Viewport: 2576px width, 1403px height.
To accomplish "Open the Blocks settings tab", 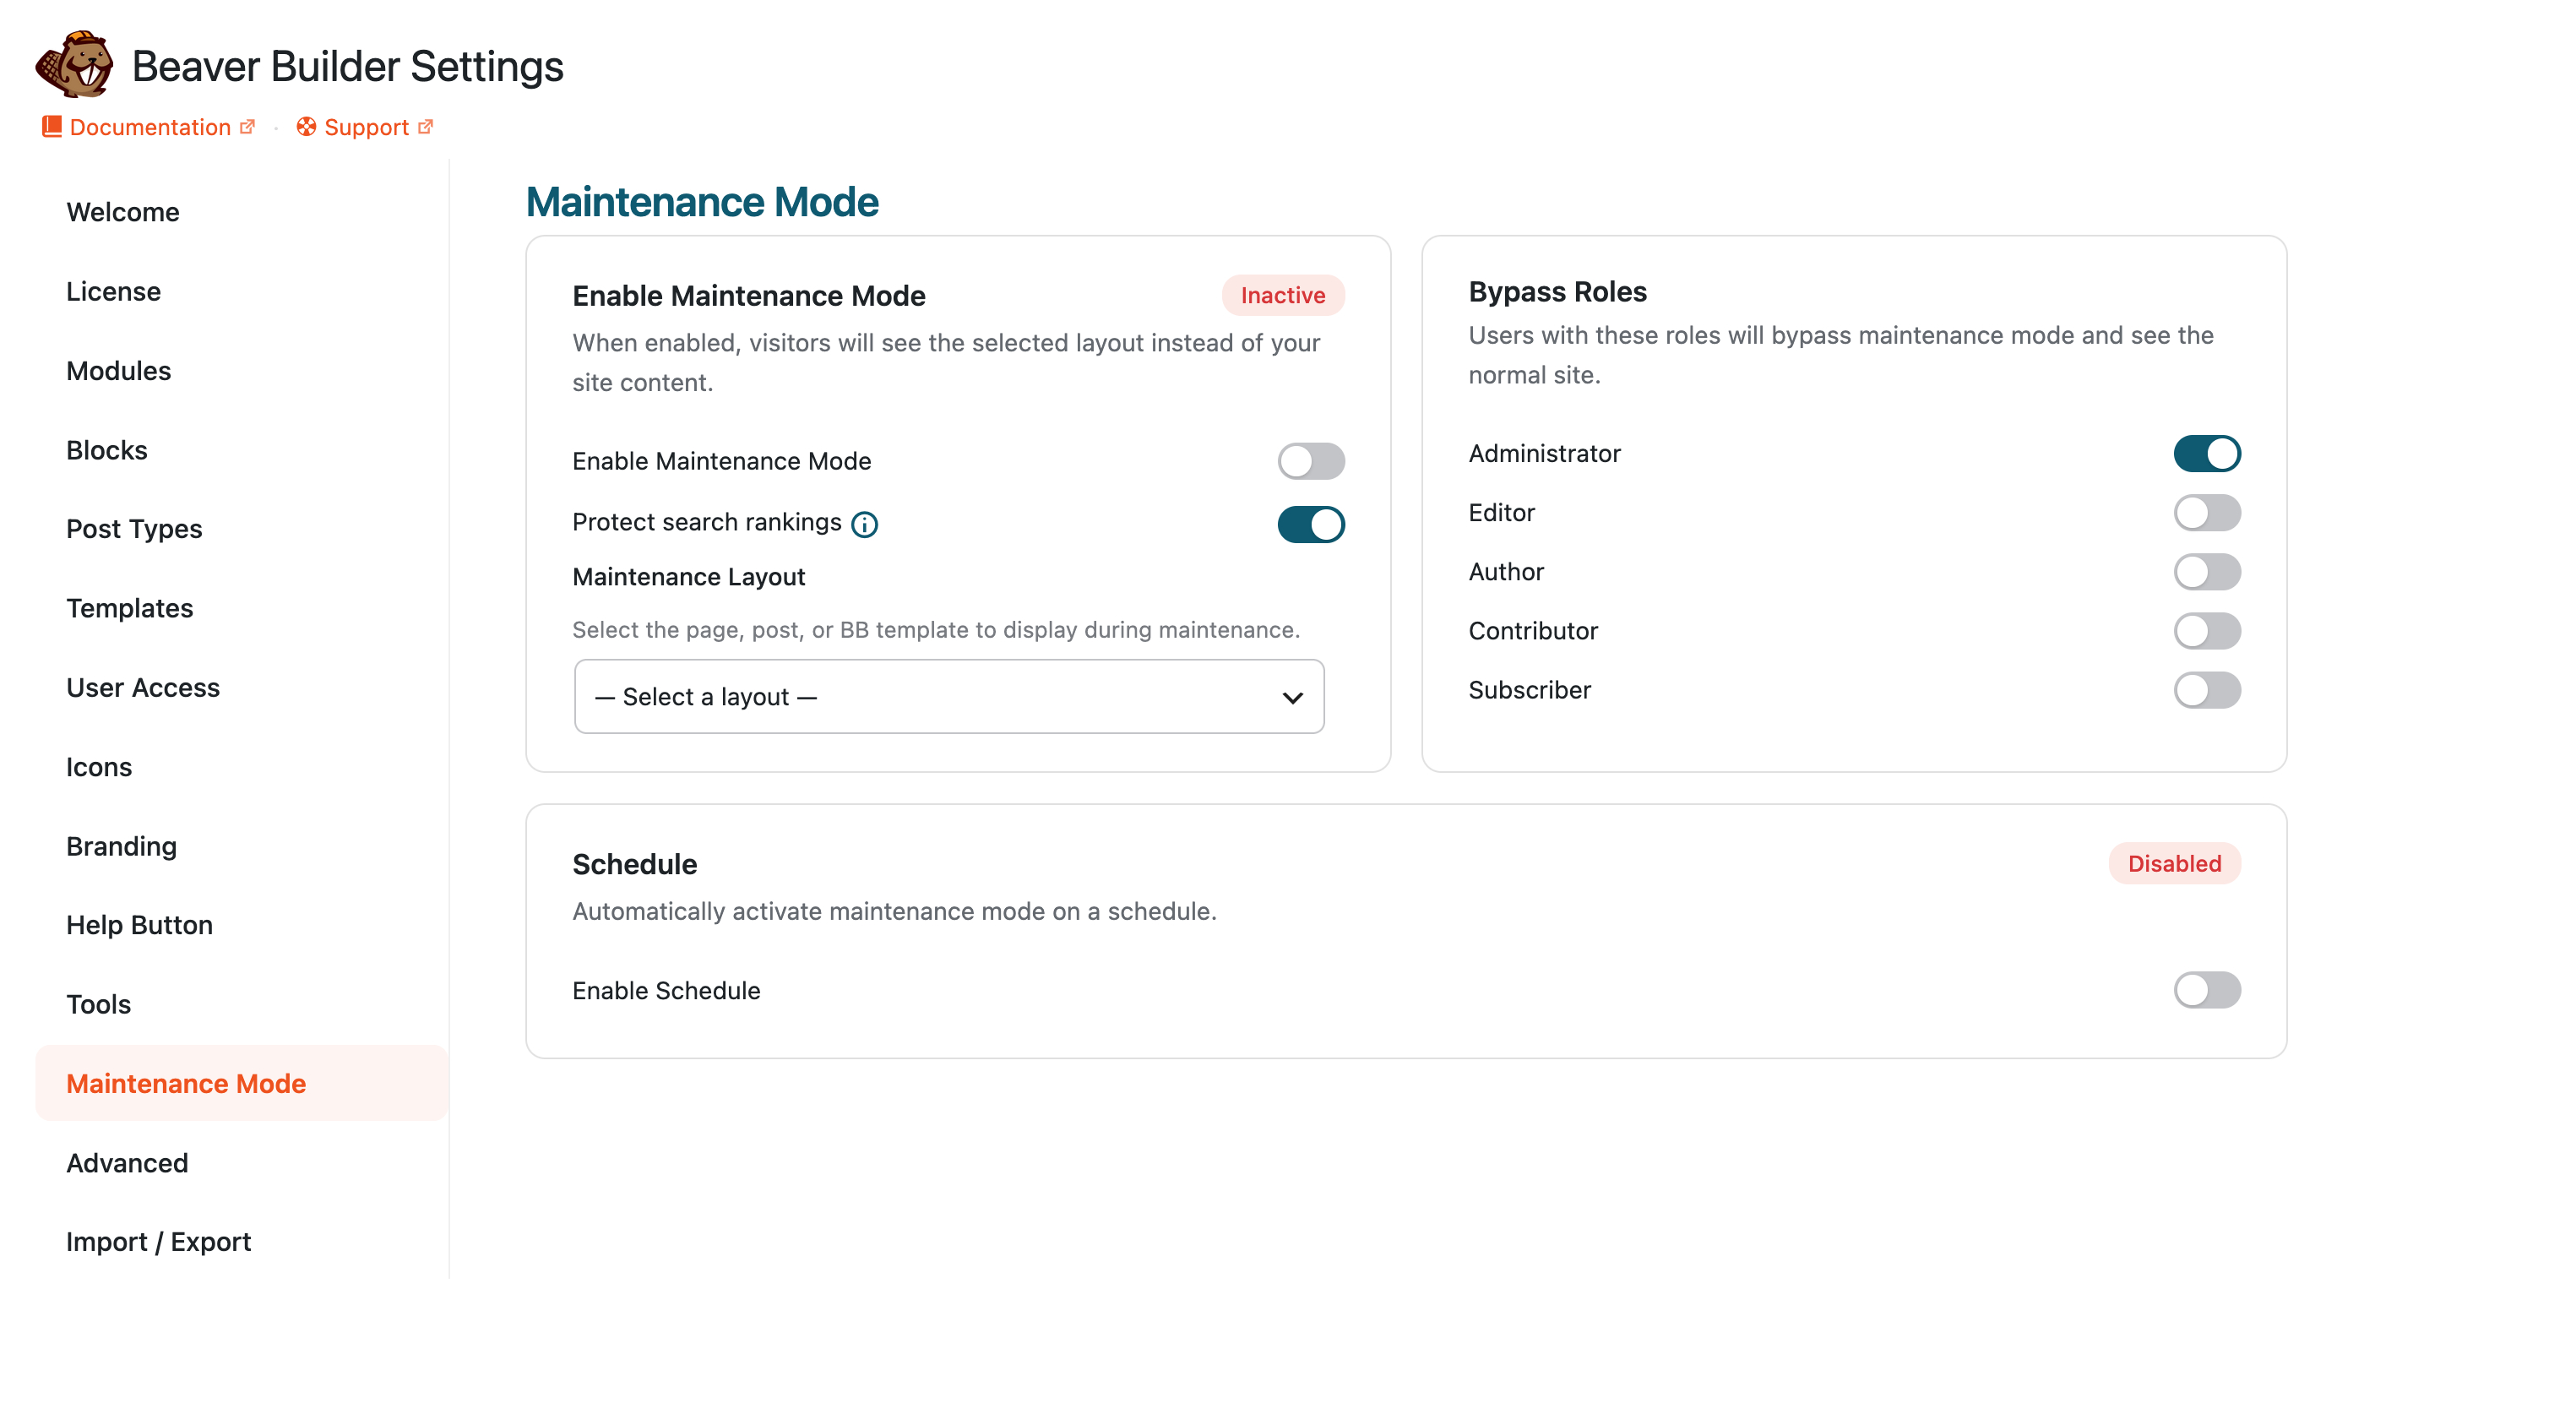I will [241, 450].
